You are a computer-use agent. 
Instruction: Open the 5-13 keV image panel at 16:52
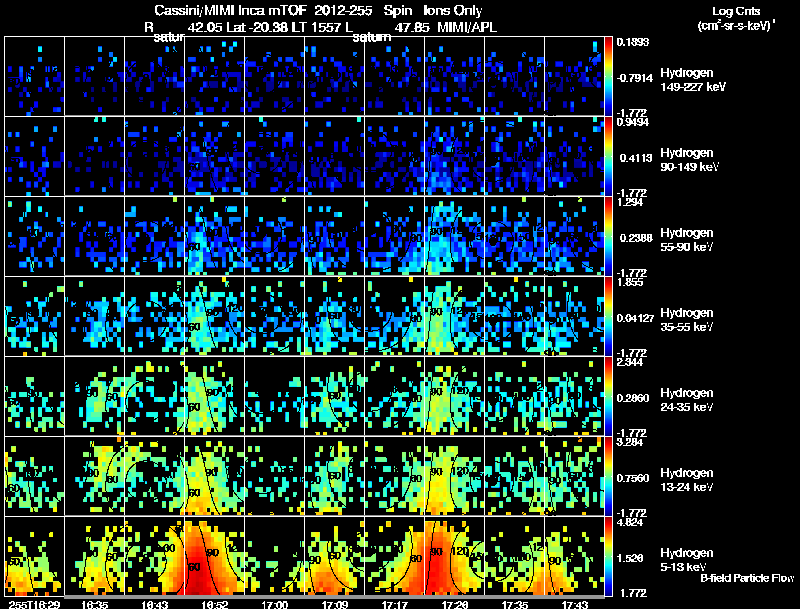(215, 556)
